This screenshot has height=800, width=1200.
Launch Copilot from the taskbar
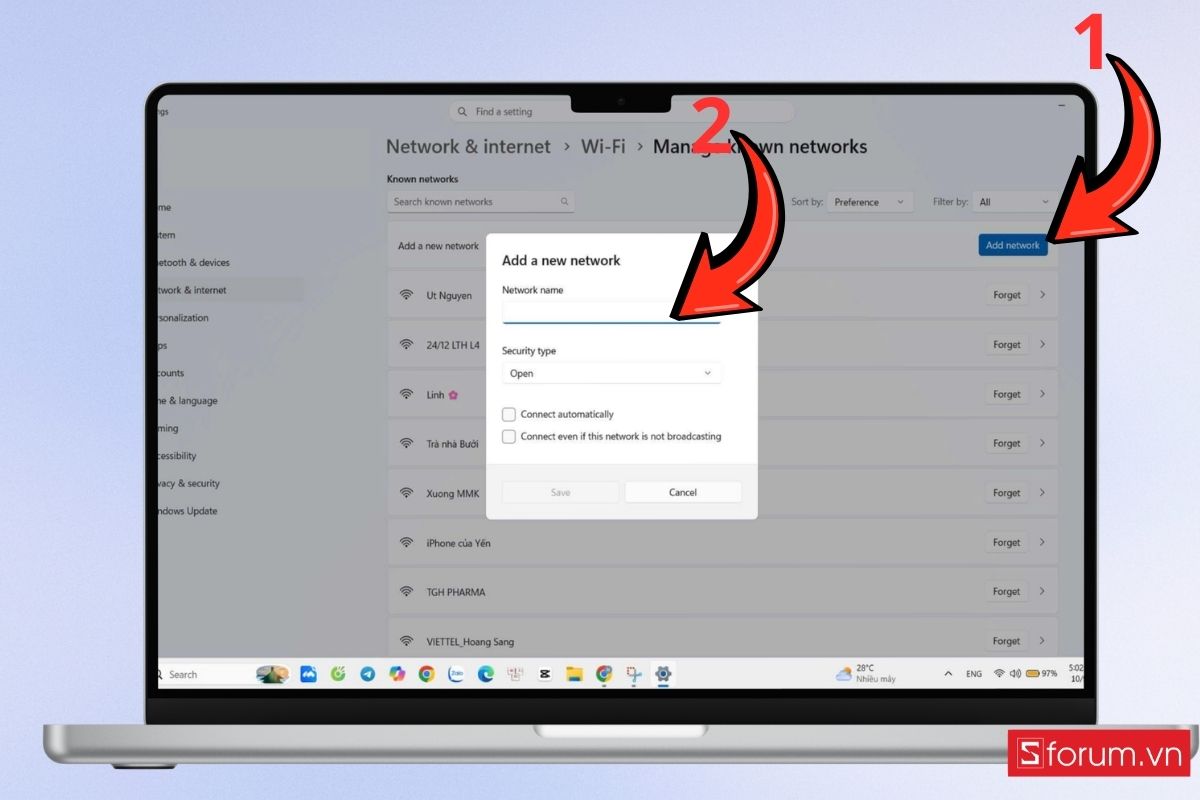[x=397, y=674]
